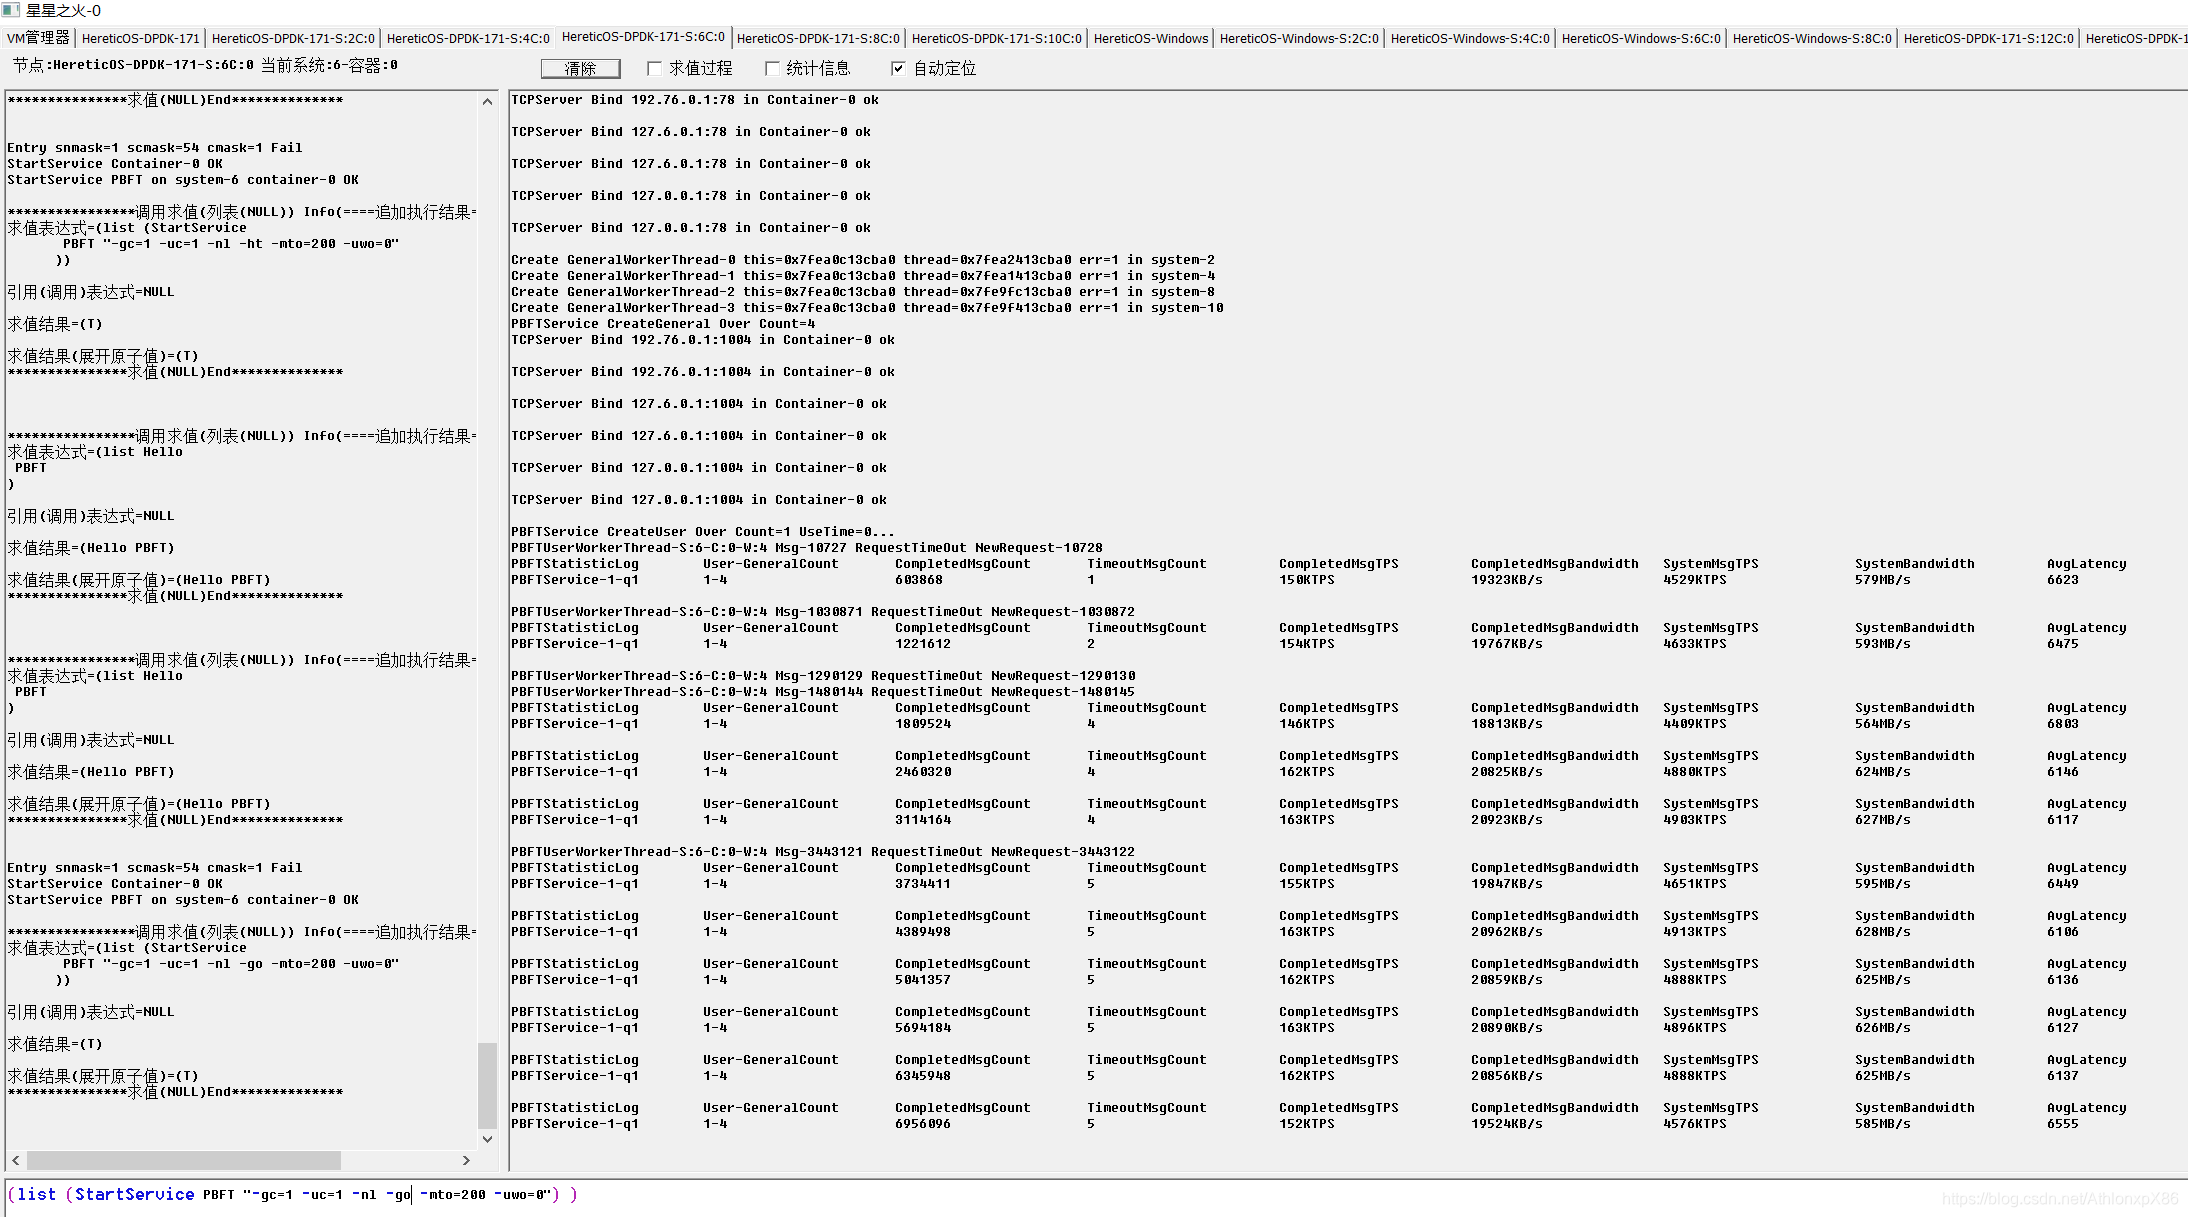Screen dimensions: 2188x1217
Task: Click CompletedMsgTPS value 150KTPS
Action: click(1306, 579)
